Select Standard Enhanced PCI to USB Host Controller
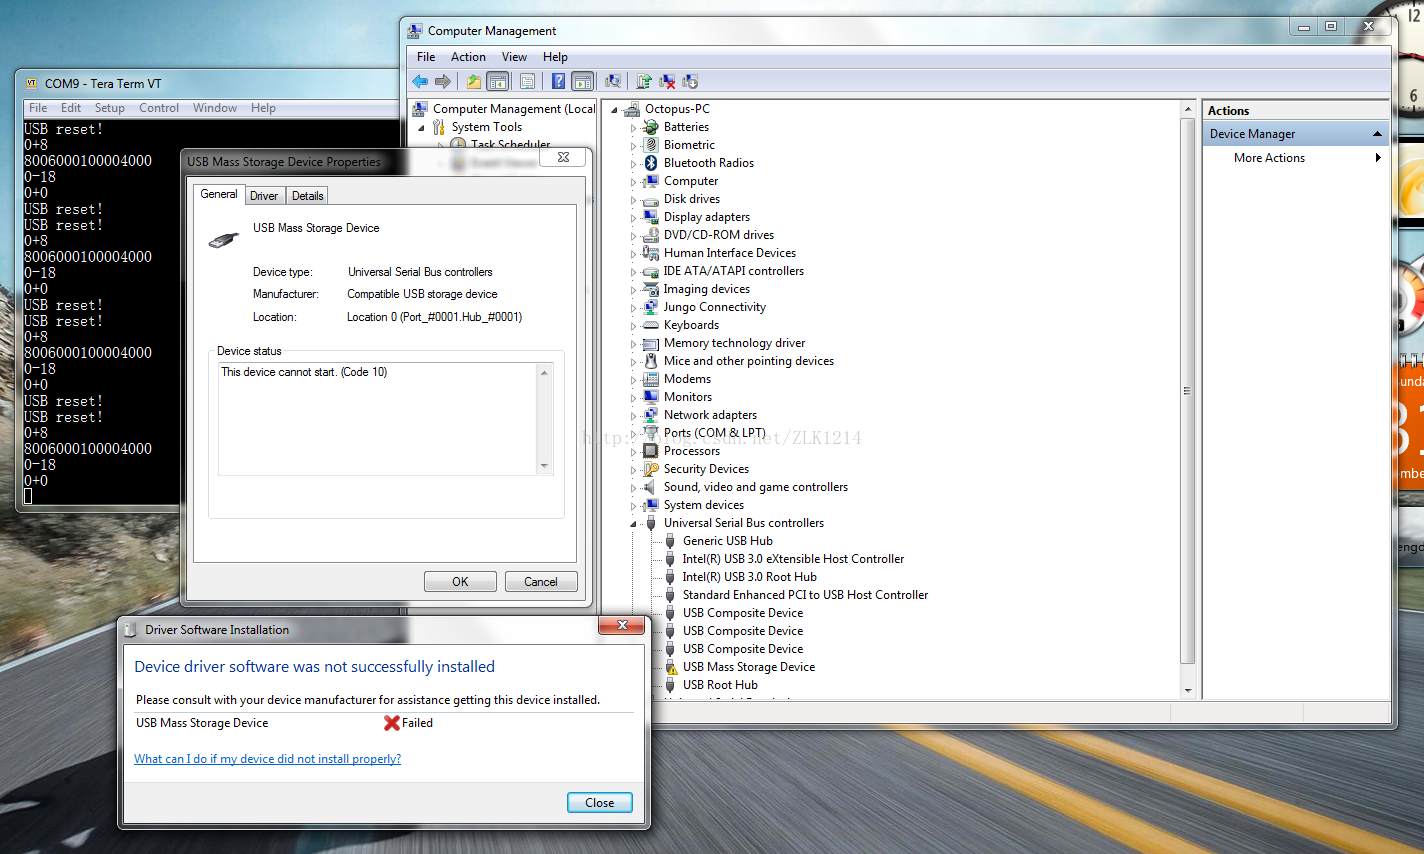Image resolution: width=1424 pixels, height=854 pixels. tap(805, 595)
